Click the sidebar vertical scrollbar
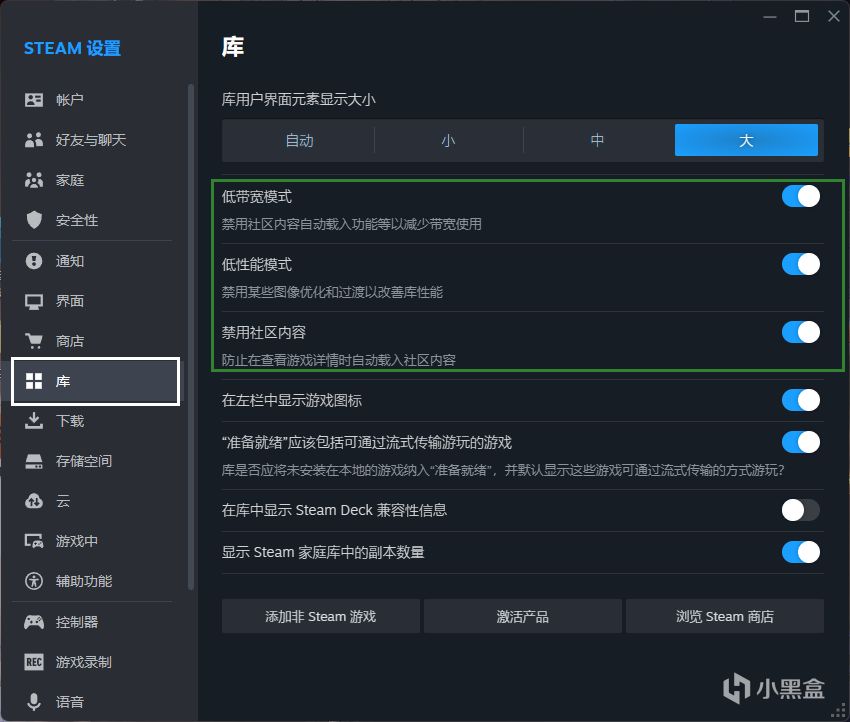 (x=190, y=336)
